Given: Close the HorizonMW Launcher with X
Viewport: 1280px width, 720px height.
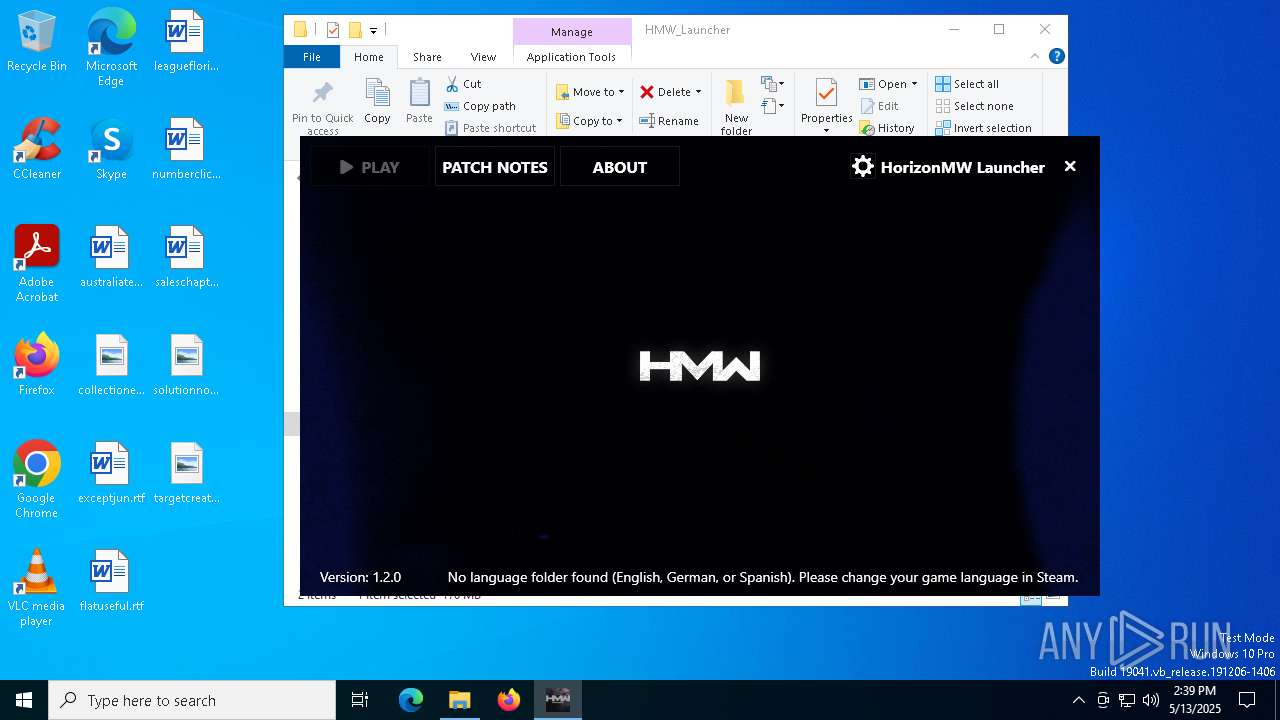Looking at the screenshot, I should 1070,167.
